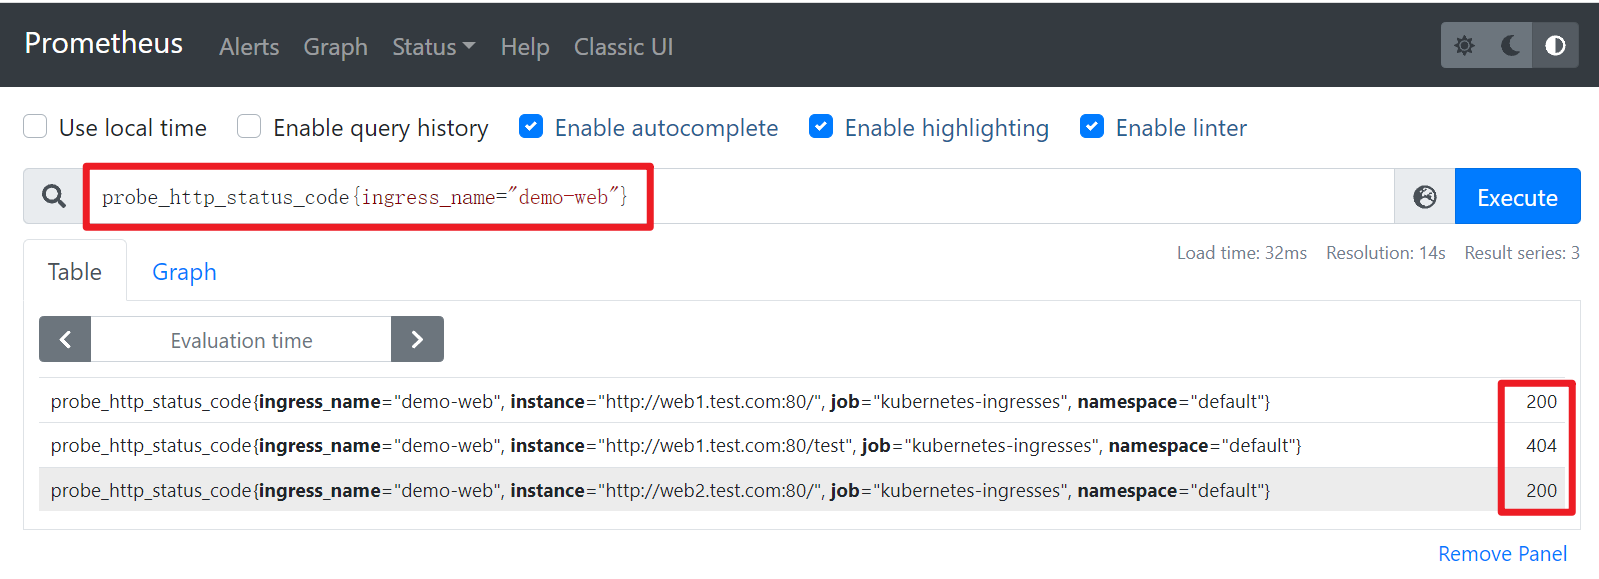The image size is (1599, 579).
Task: Switch to light theme sun icon
Action: click(1465, 46)
